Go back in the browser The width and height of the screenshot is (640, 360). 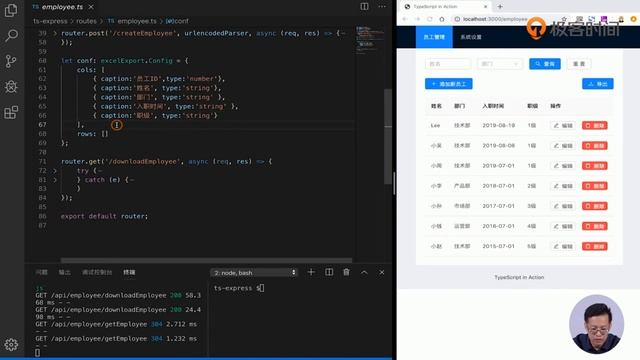point(405,19)
